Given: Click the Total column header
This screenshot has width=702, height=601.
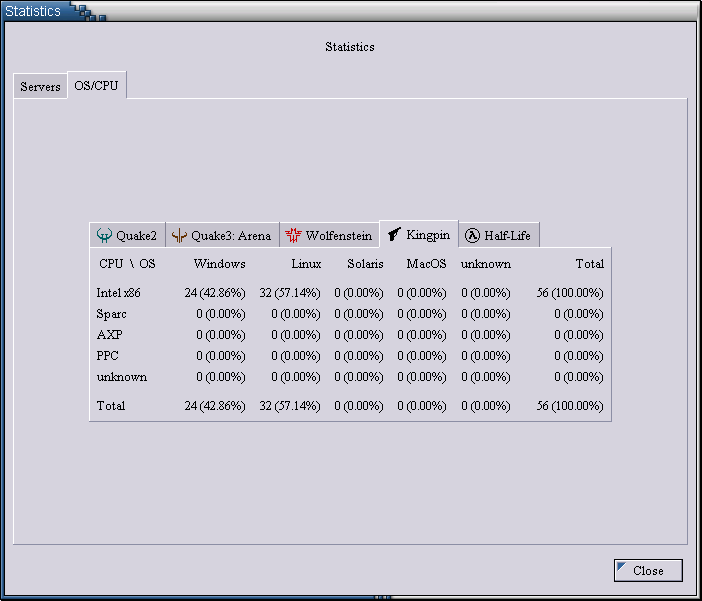Looking at the screenshot, I should point(590,264).
